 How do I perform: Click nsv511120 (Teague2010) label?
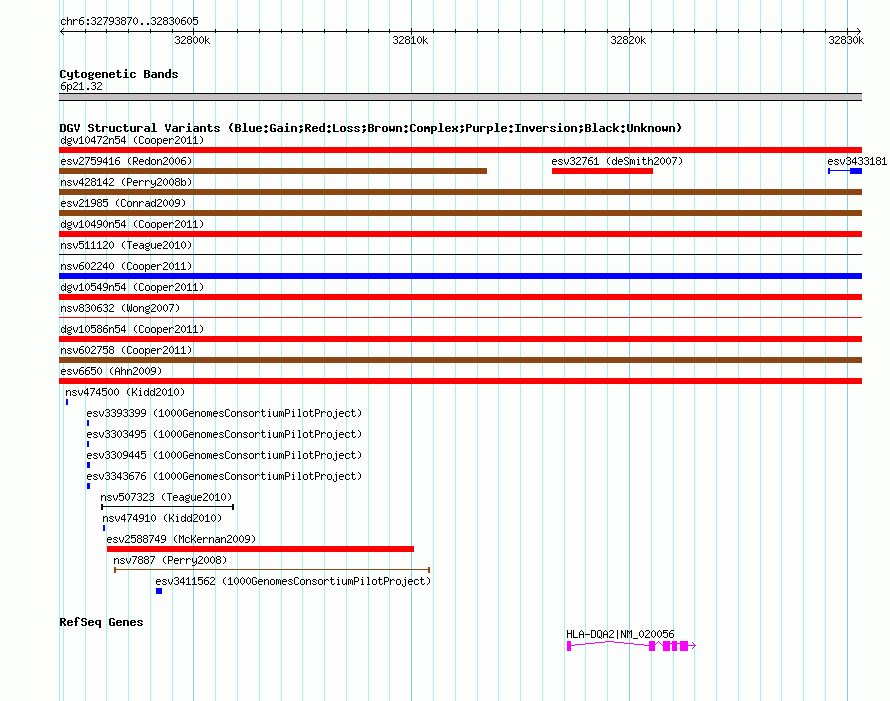click(126, 245)
